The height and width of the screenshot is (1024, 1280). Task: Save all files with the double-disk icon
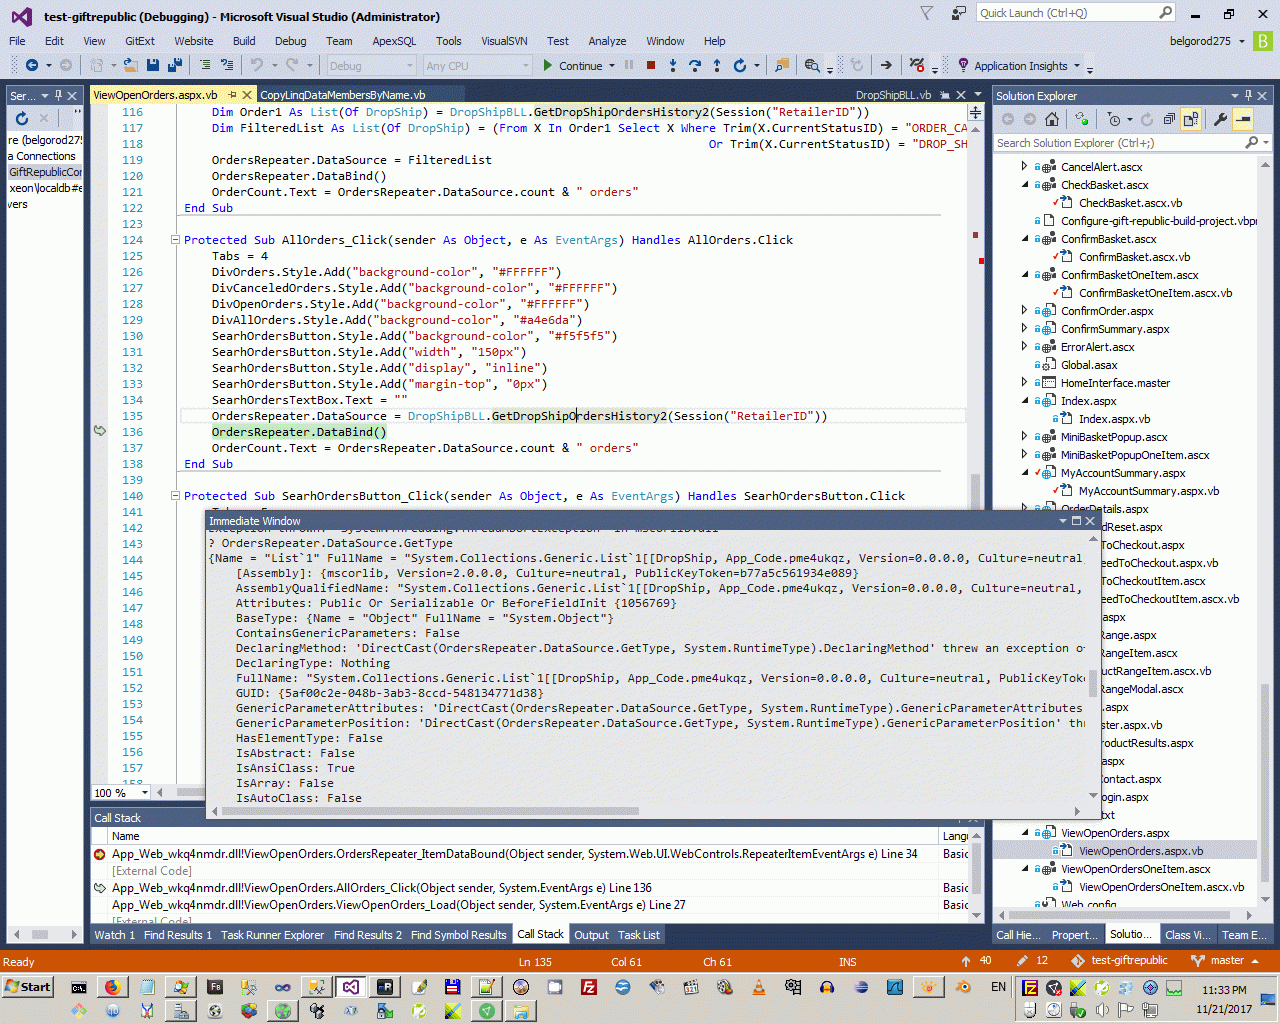pos(175,65)
